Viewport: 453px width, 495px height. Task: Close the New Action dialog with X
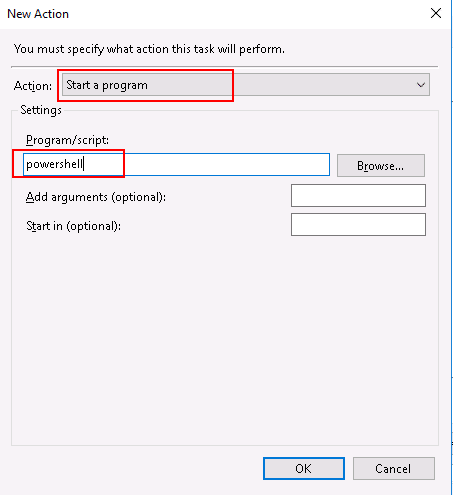(x=436, y=14)
